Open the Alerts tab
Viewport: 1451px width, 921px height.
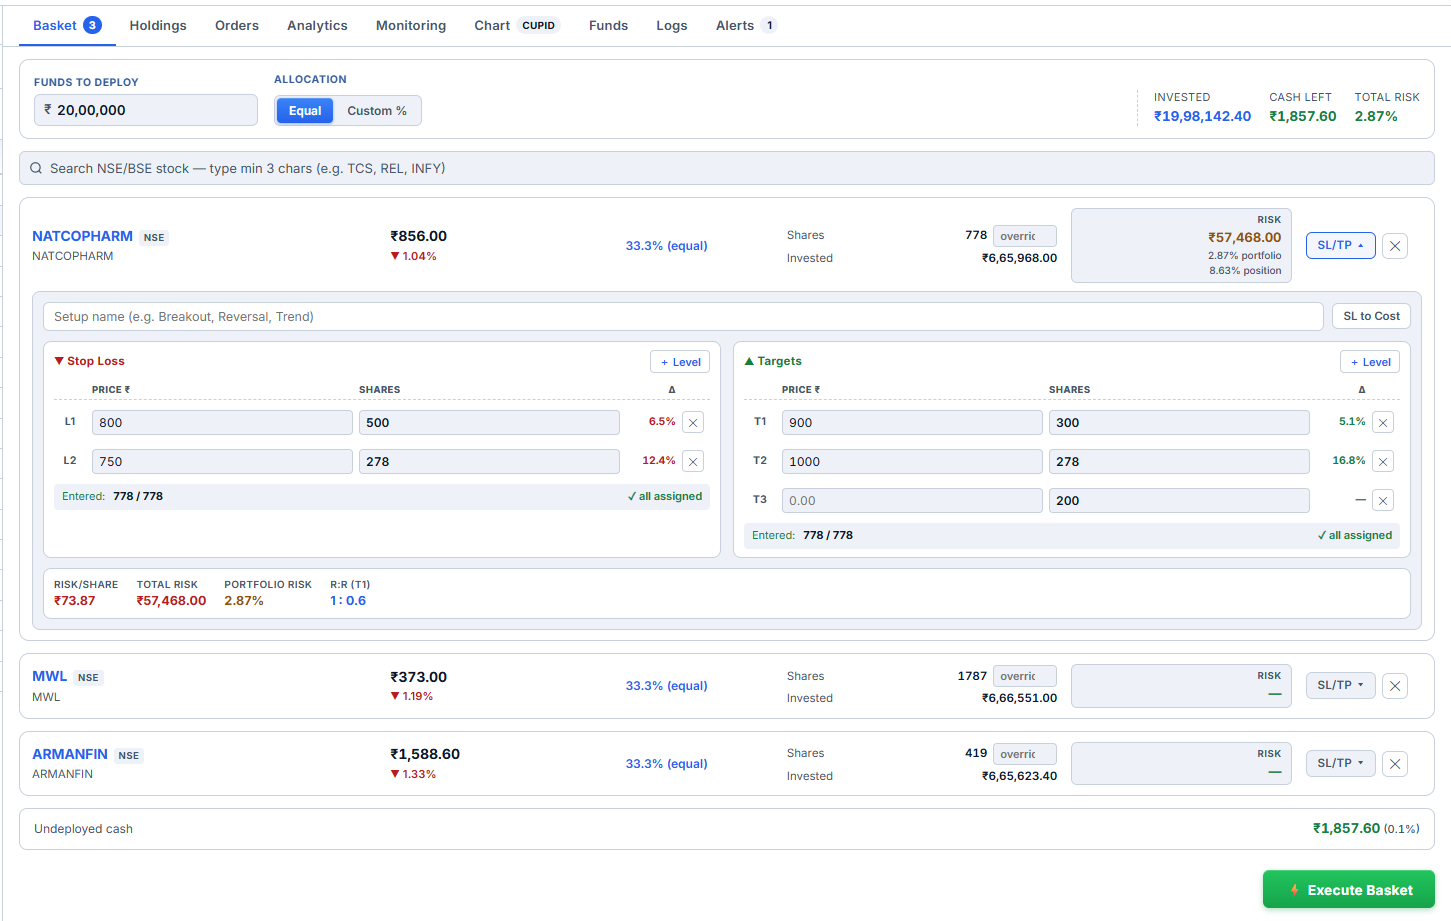click(746, 25)
